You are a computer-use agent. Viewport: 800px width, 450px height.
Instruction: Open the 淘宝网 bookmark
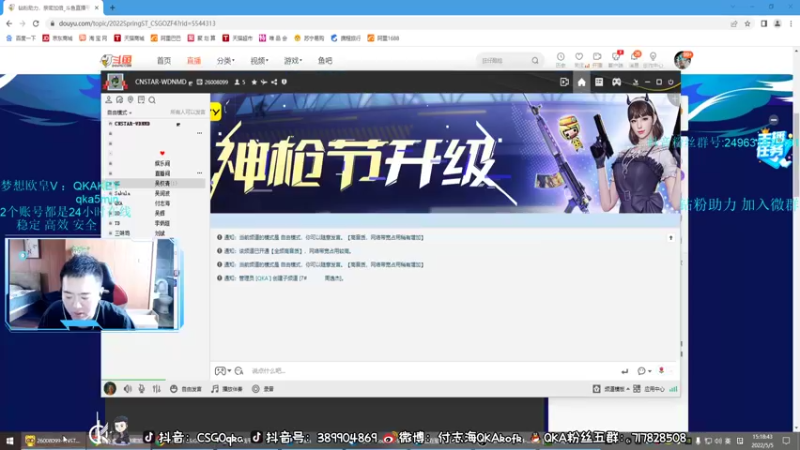coord(93,38)
